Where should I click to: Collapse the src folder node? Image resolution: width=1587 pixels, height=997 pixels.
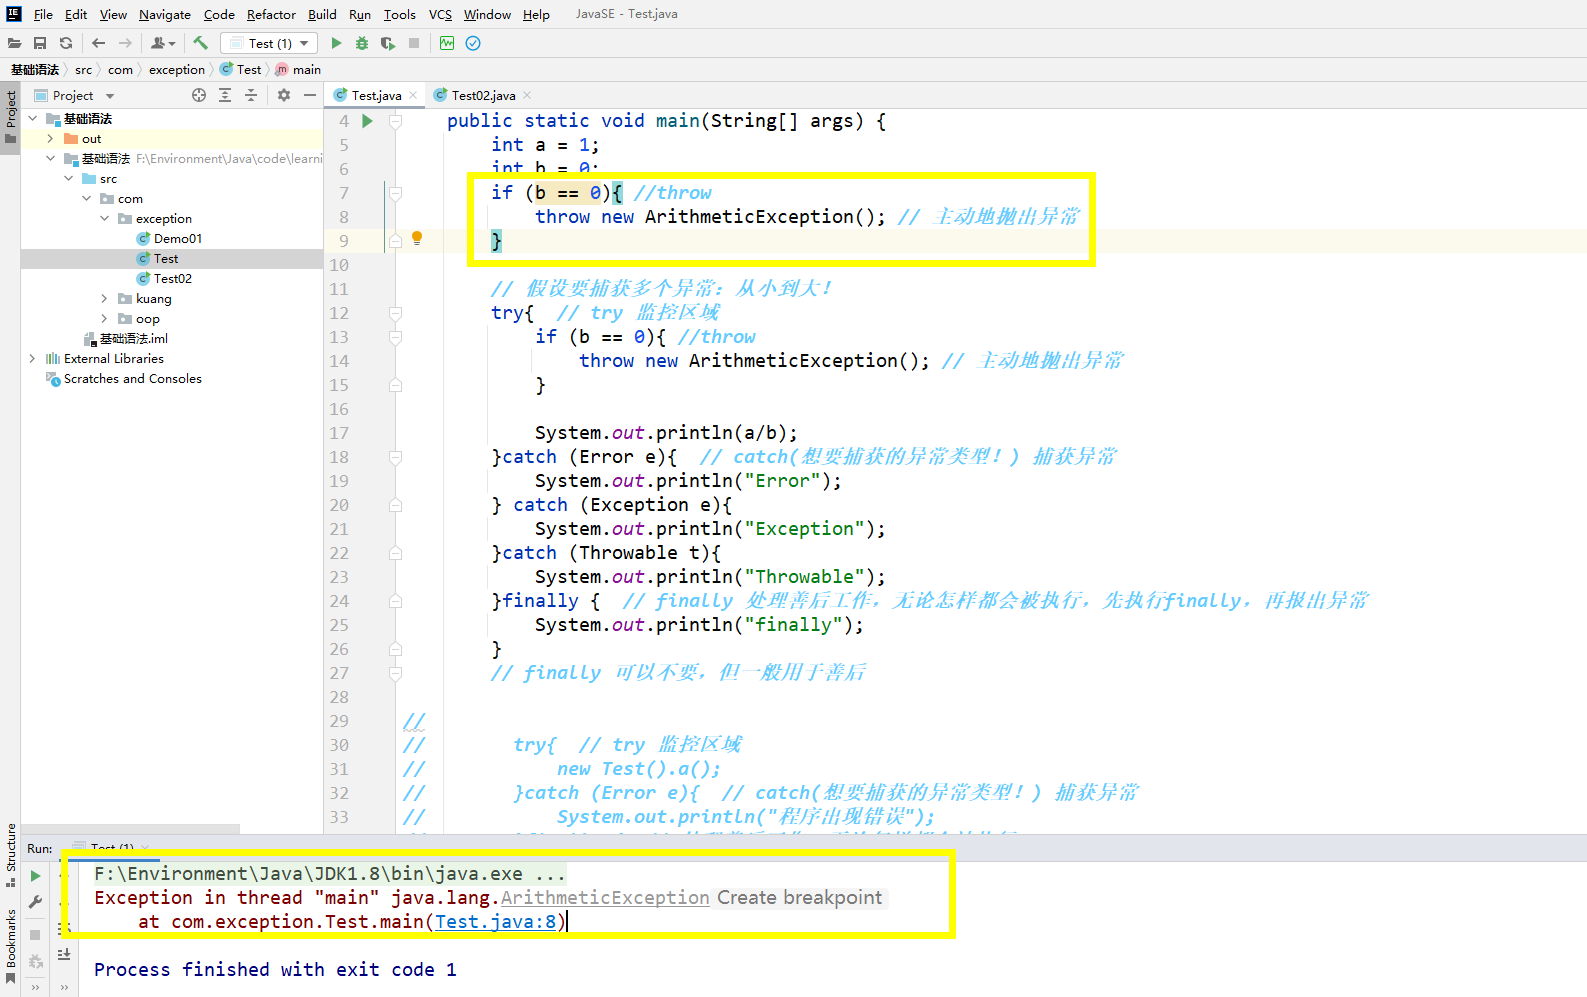(68, 179)
